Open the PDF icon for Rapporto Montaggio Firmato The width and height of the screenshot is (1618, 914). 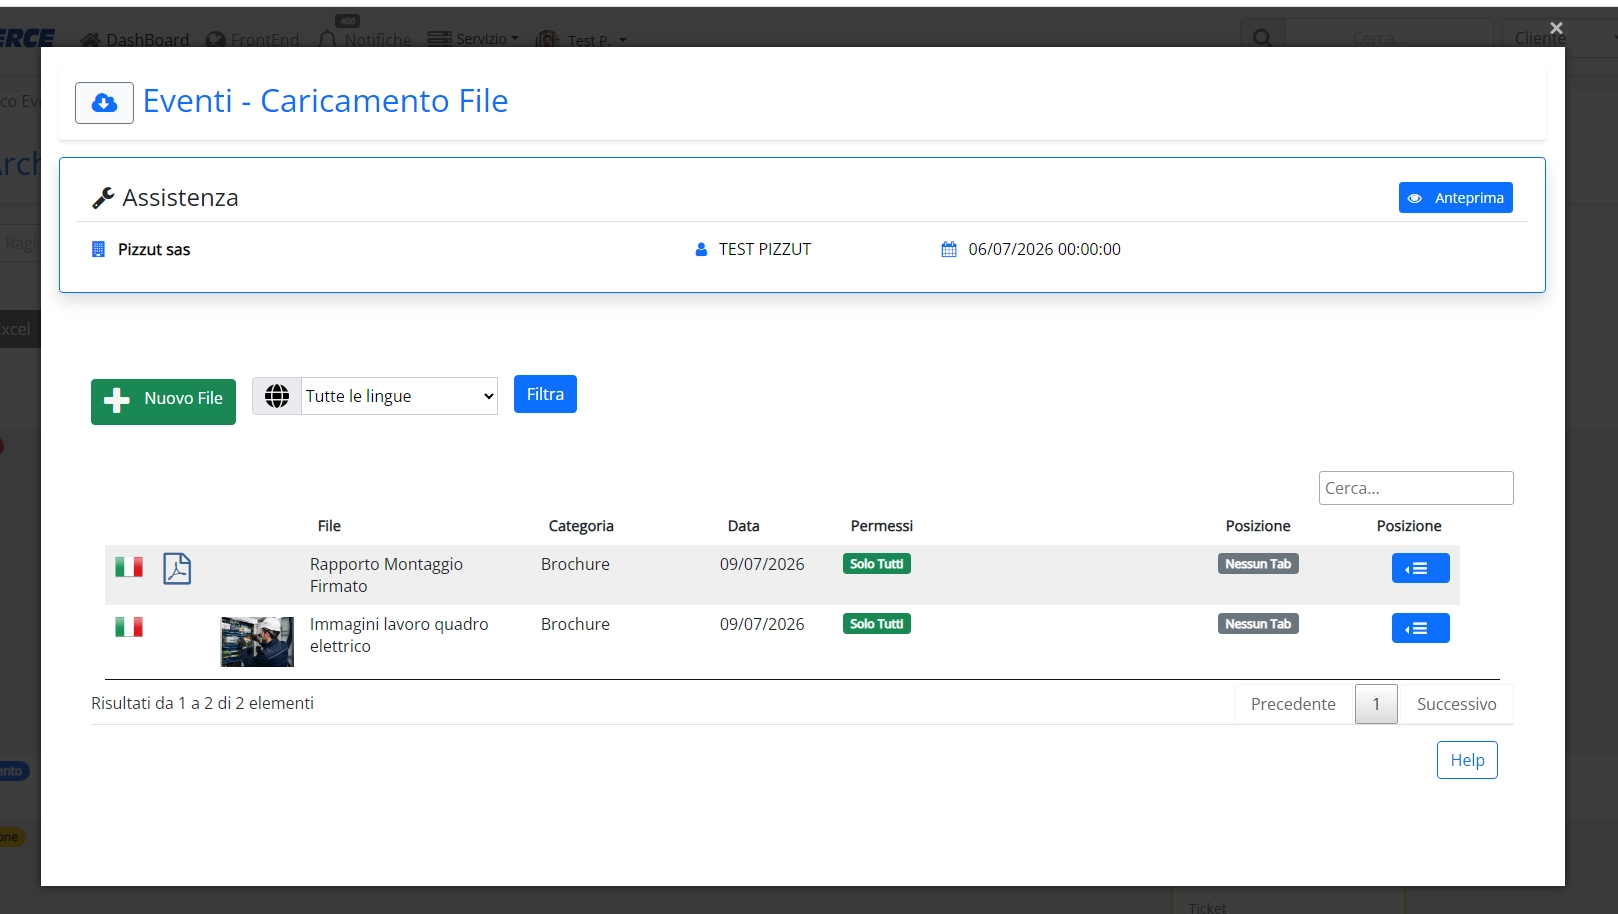[x=177, y=568]
